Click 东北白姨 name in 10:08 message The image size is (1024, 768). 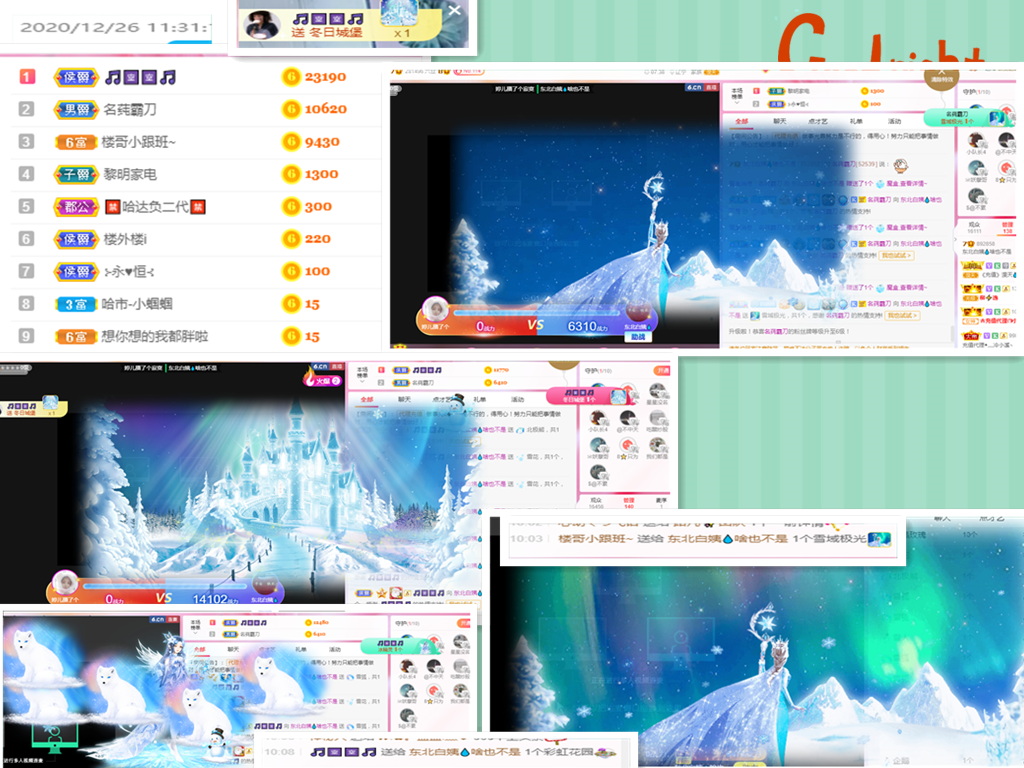click(433, 752)
